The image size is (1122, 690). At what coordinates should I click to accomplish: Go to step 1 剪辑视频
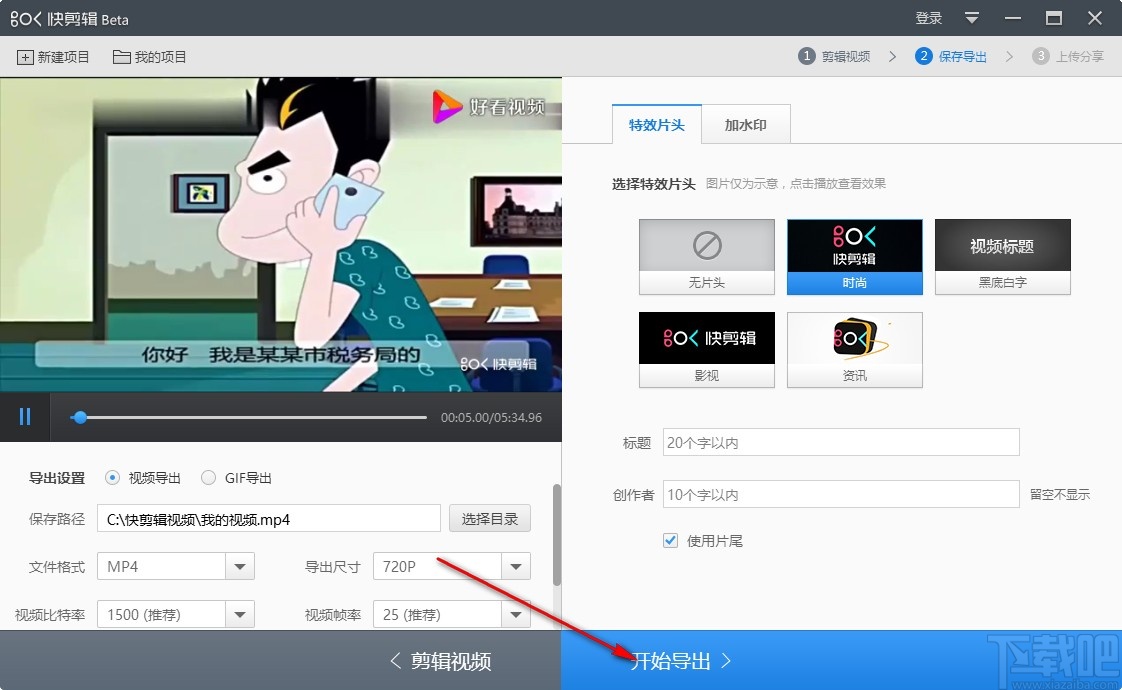(x=834, y=57)
